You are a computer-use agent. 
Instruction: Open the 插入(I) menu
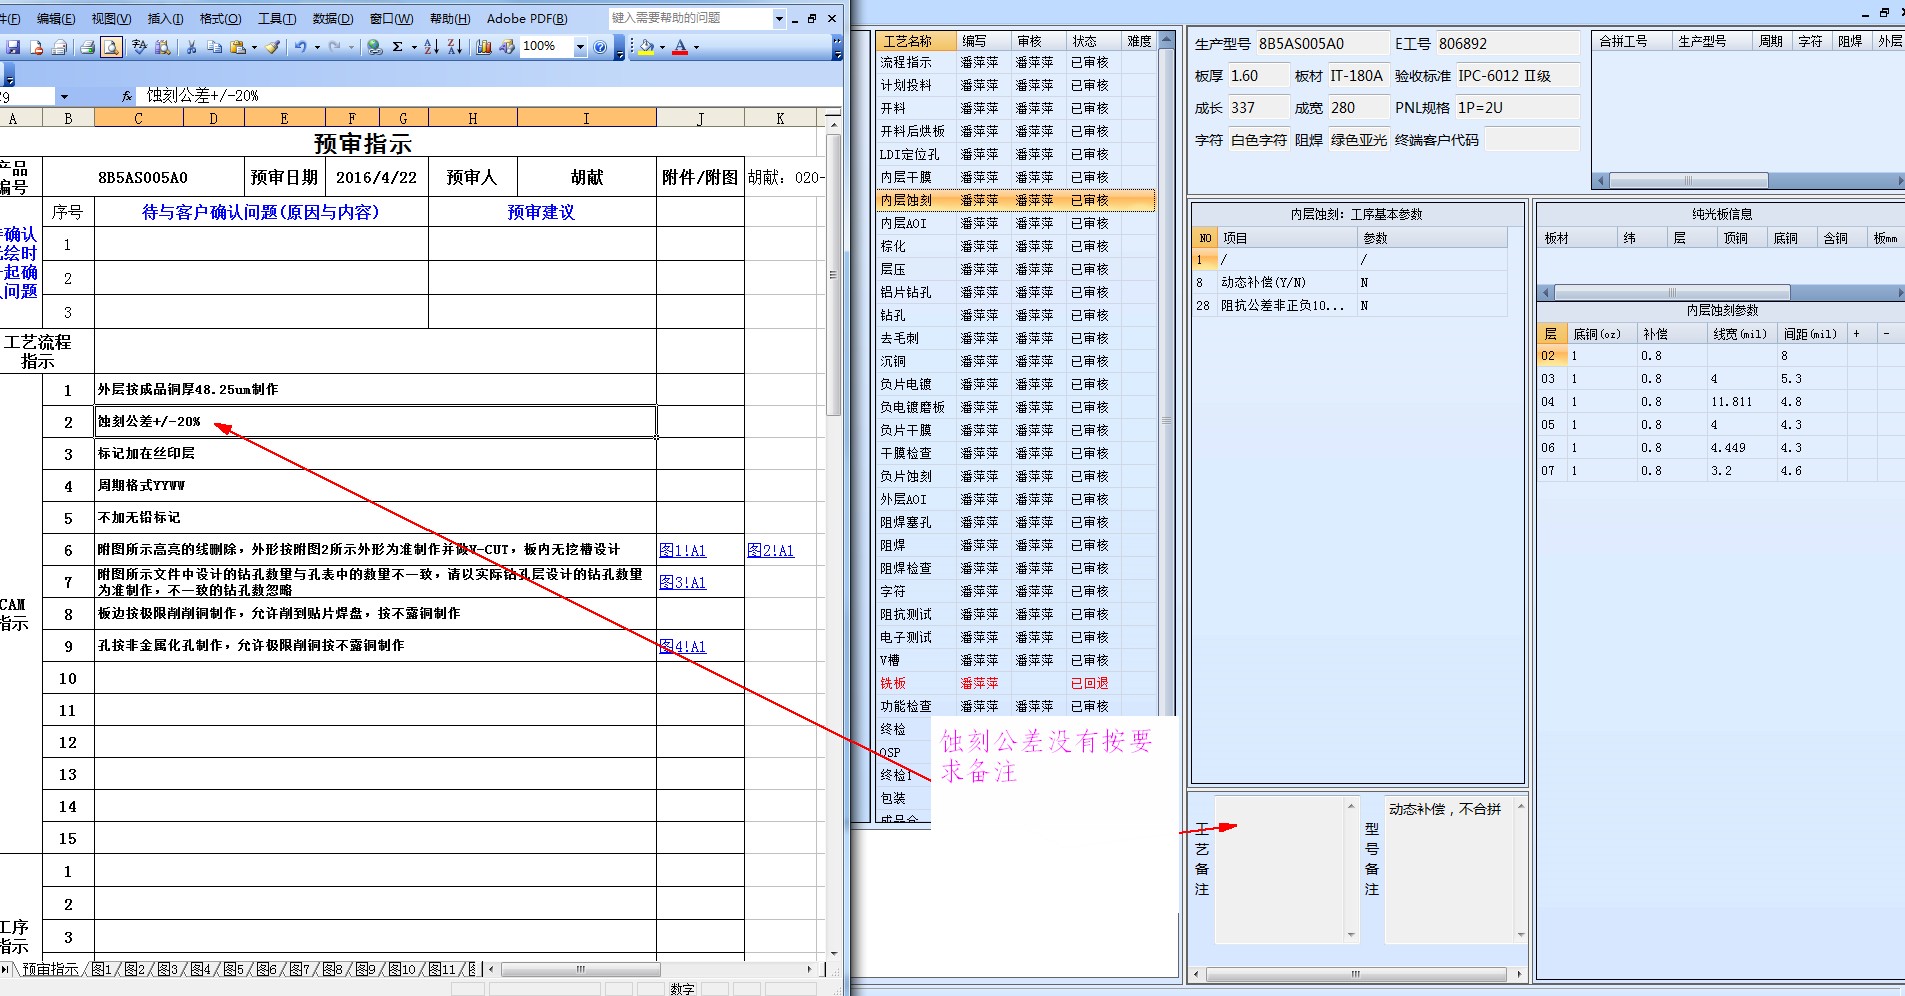(165, 19)
